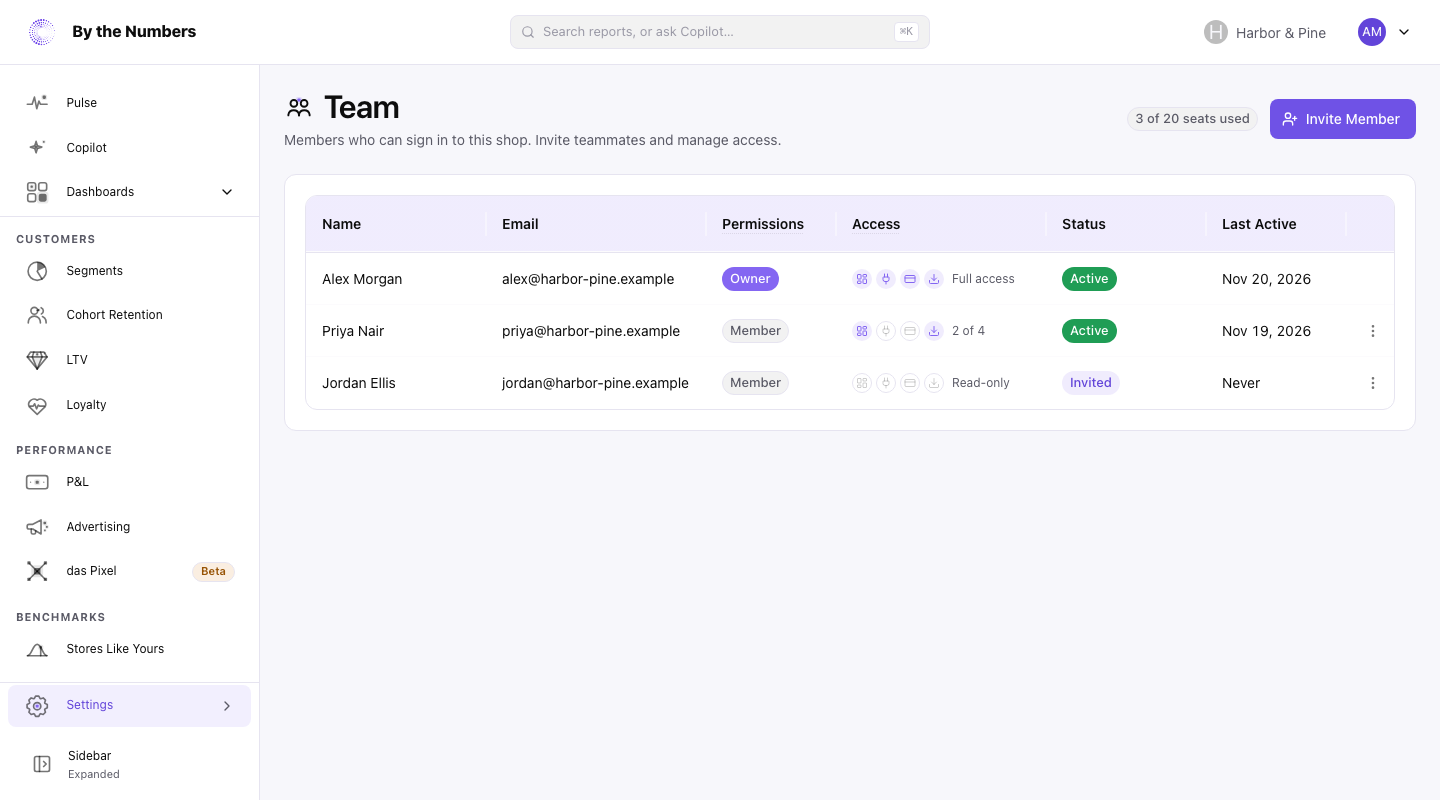Click Alex Morgan's plug integrations access icon
Viewport: 1440px width, 800px height.
(886, 279)
